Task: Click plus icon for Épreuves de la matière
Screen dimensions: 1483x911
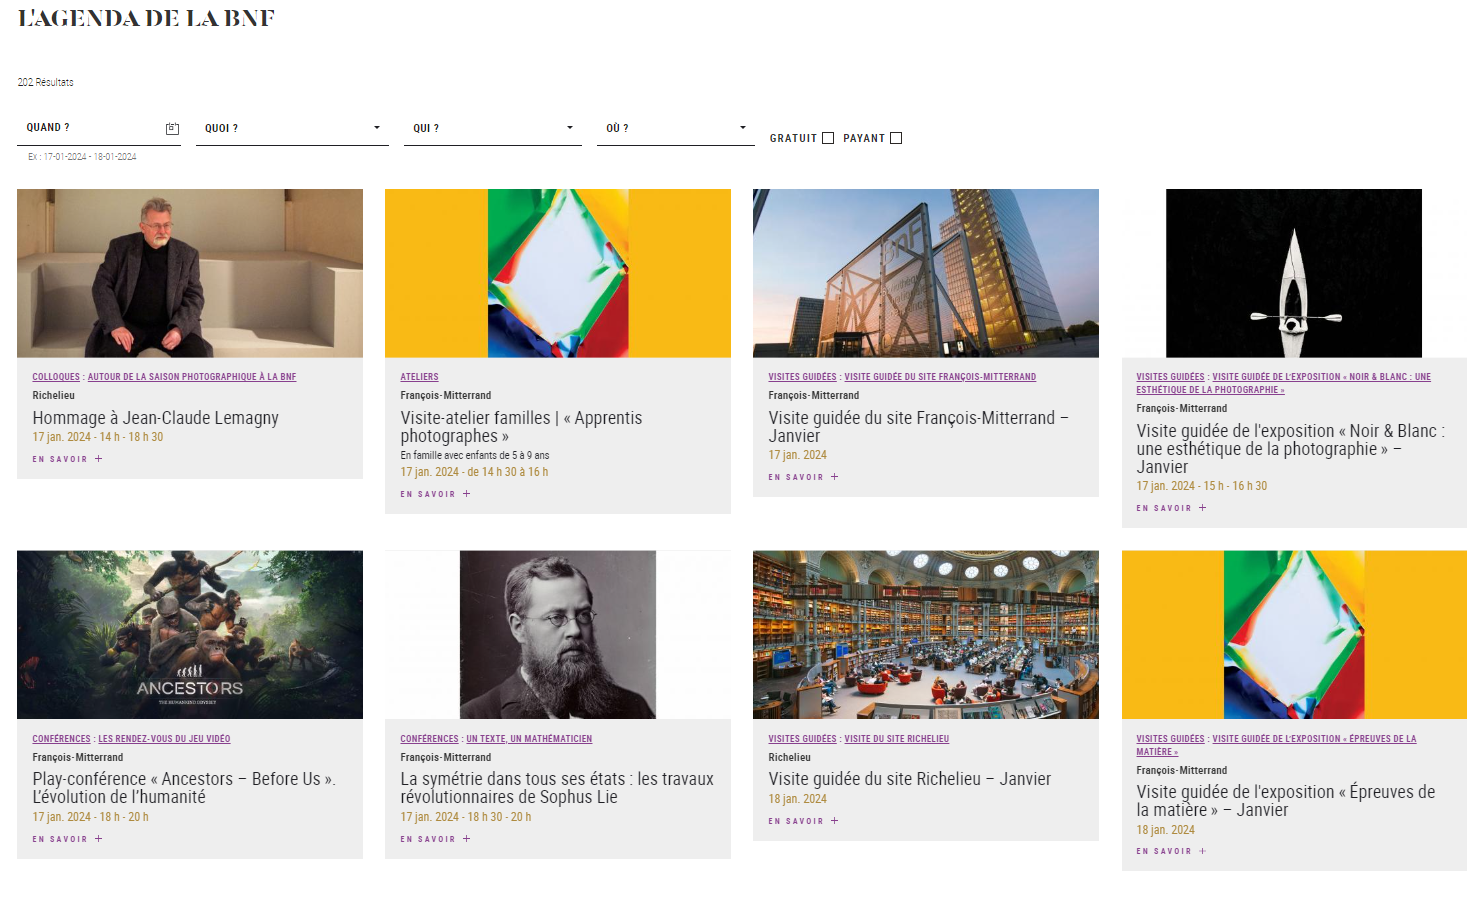Action: (x=1203, y=851)
